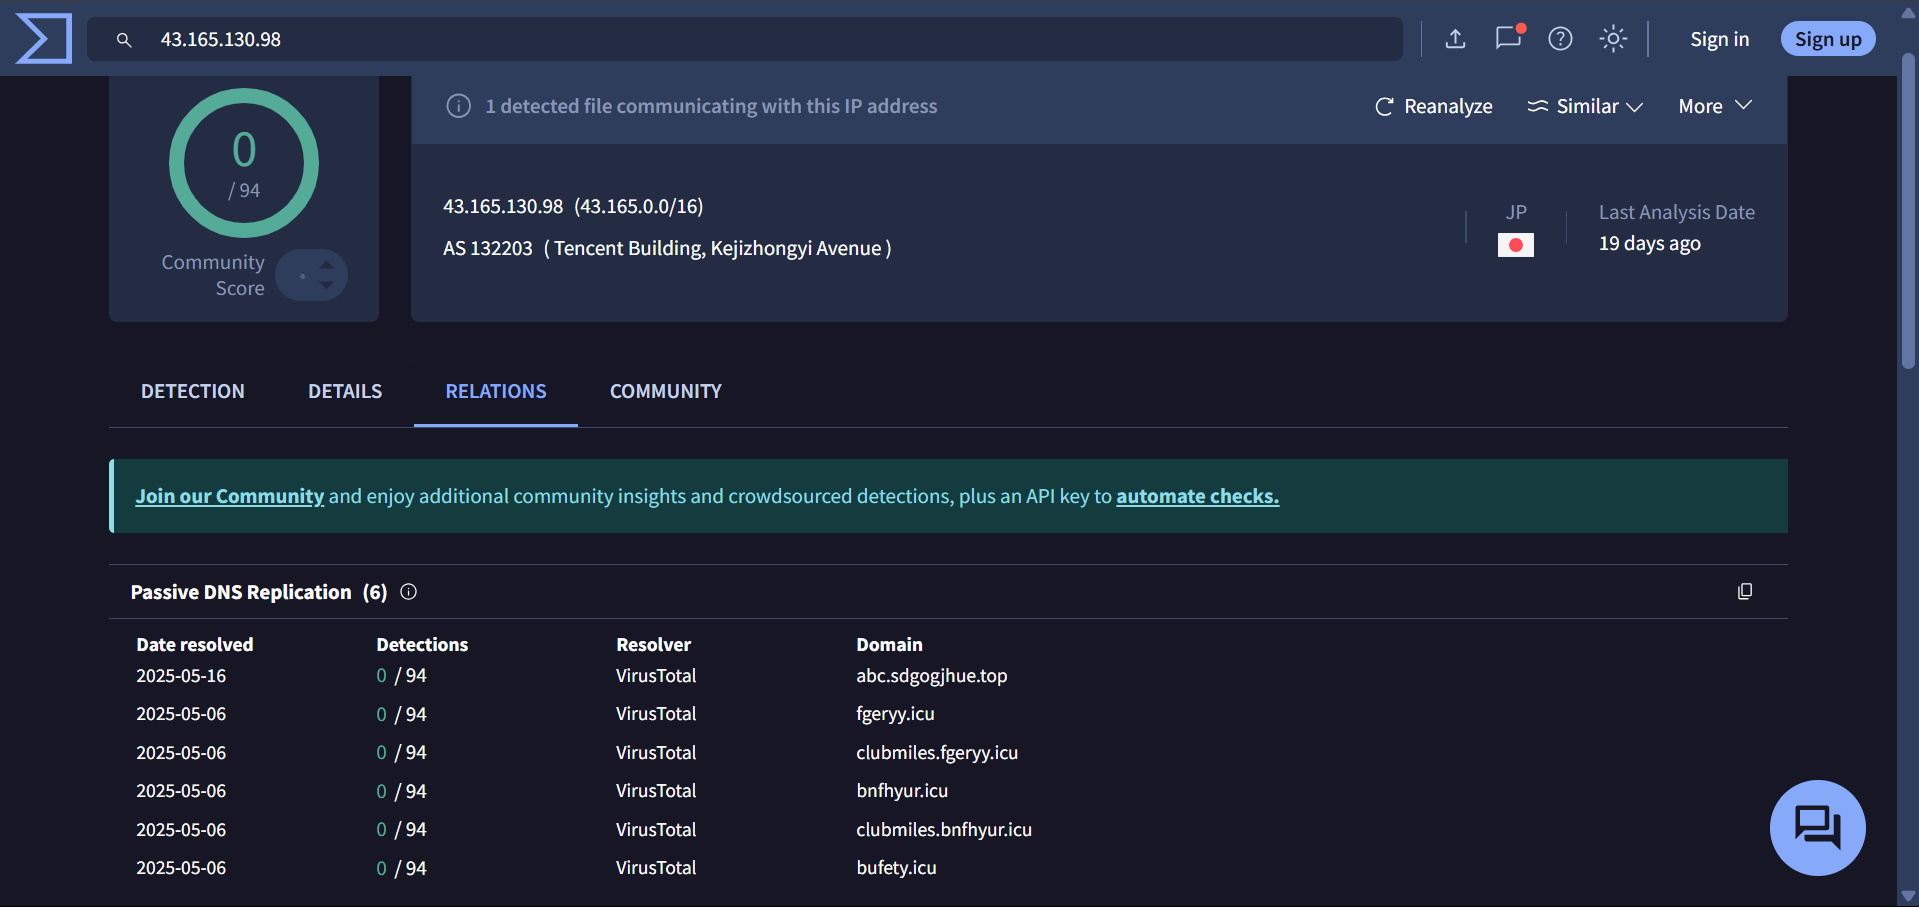The height and width of the screenshot is (907, 1919).
Task: Click the info icon on the detected-file banner
Action: pos(458,105)
